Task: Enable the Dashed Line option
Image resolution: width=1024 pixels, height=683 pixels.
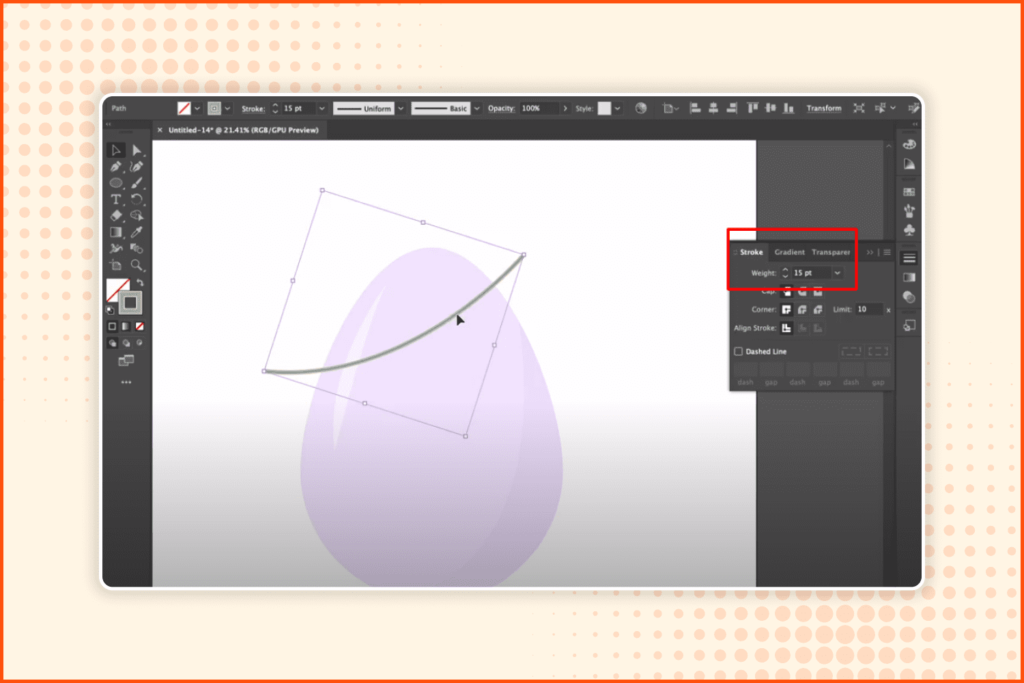Action: pos(738,352)
